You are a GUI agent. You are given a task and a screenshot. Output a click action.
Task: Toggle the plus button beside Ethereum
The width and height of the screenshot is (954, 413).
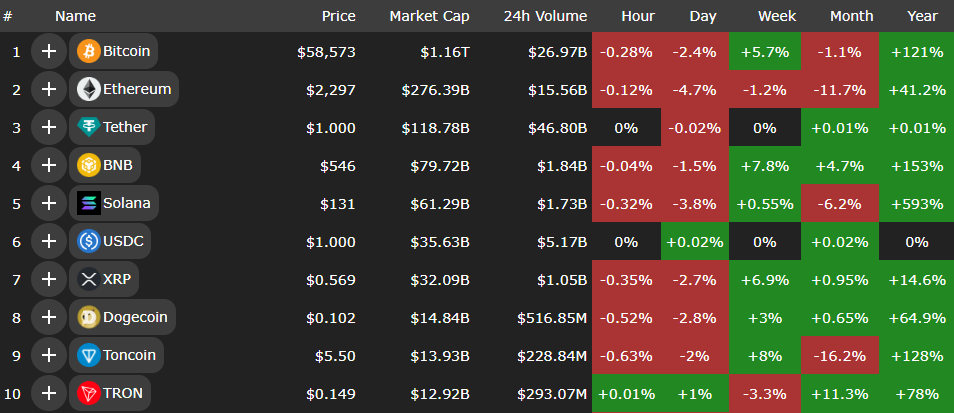pyautogui.click(x=48, y=89)
